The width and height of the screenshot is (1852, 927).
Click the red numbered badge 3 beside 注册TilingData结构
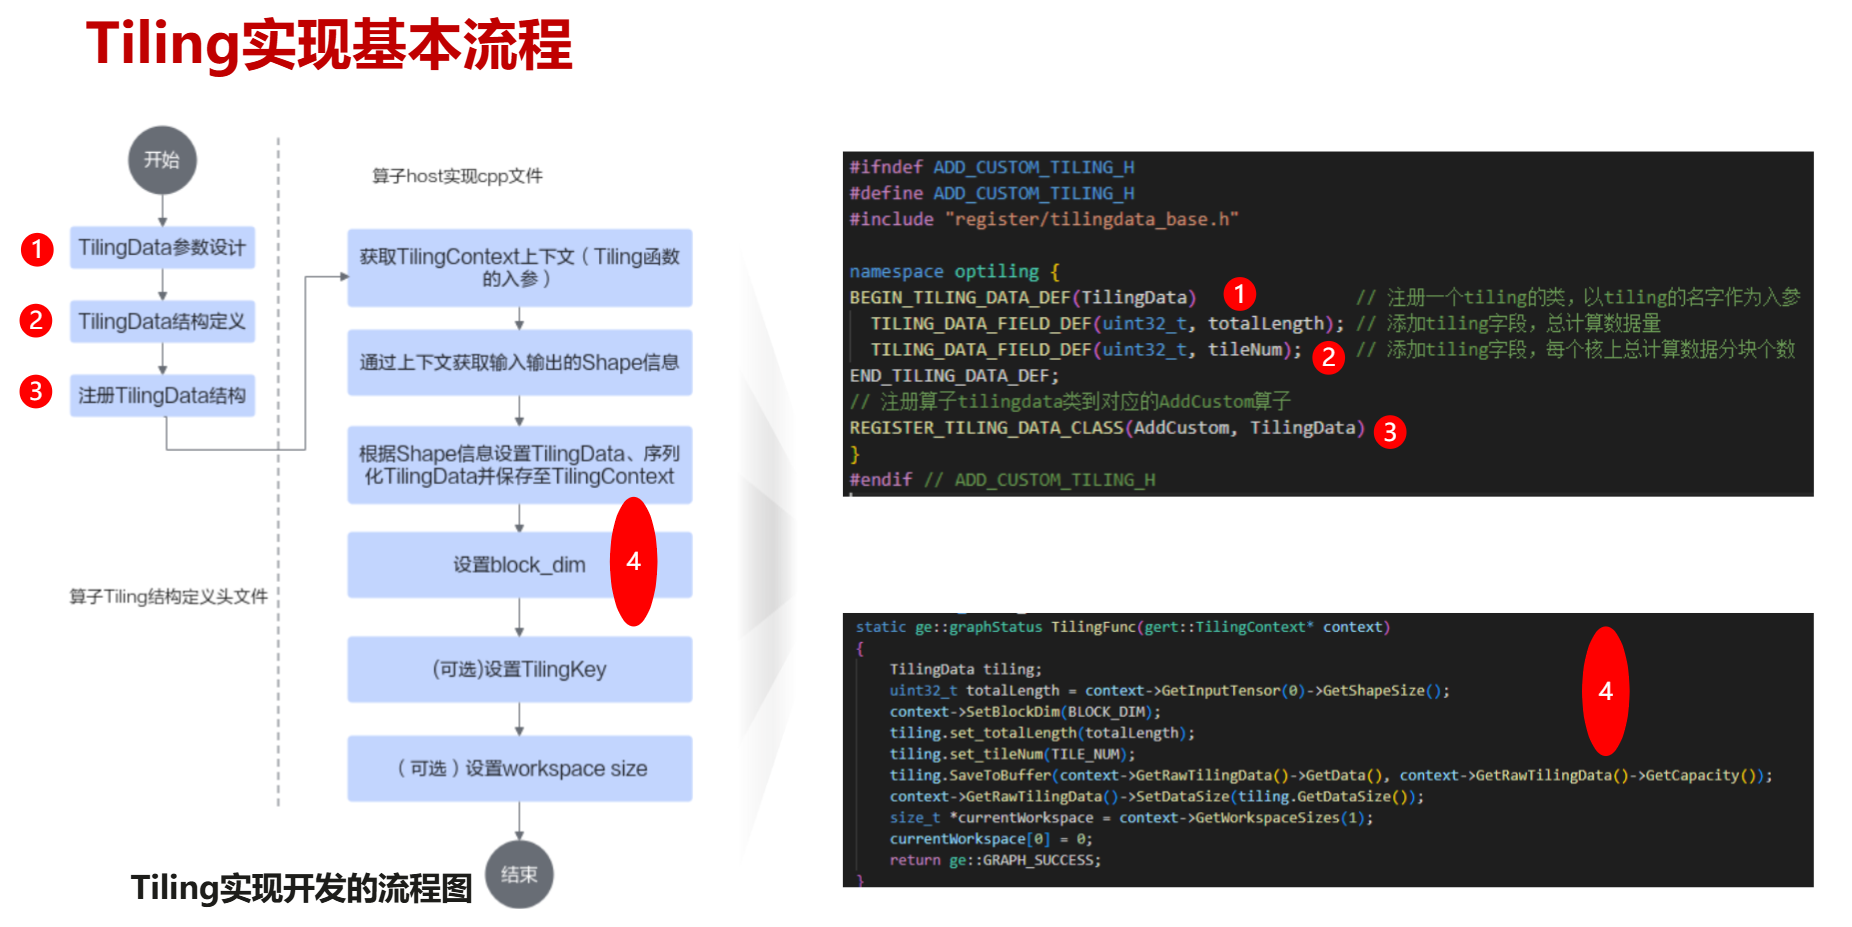coord(36,394)
